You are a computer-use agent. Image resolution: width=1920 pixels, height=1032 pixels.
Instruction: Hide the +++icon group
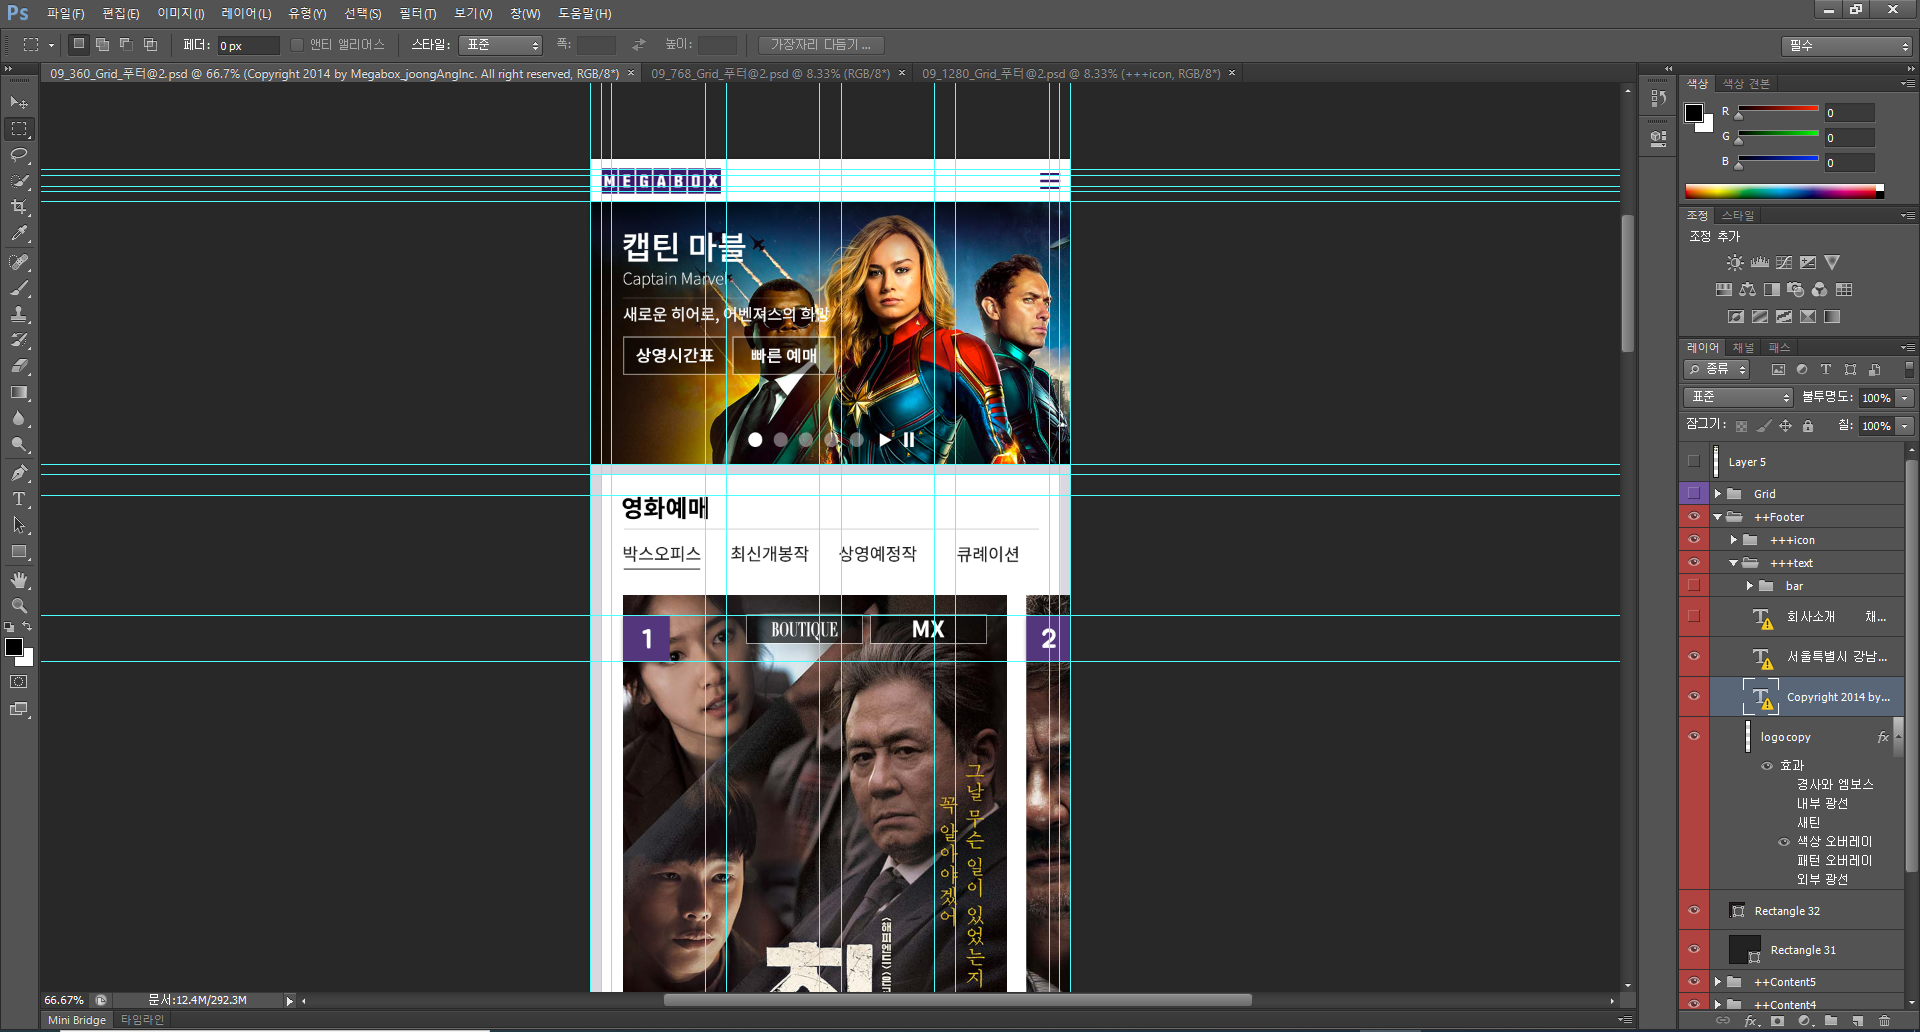[1694, 540]
